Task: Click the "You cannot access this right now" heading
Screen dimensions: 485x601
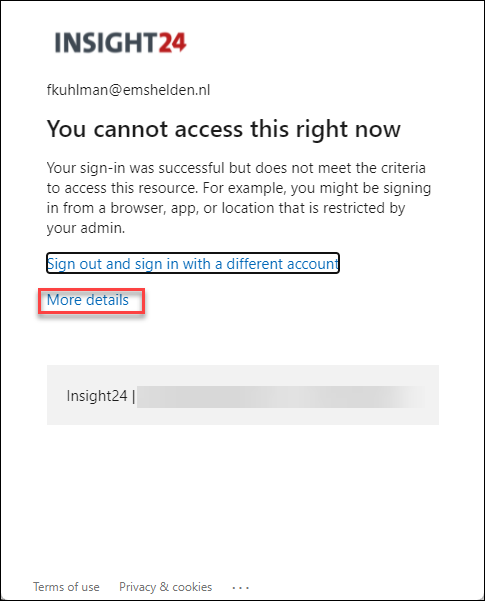Action: click(x=224, y=129)
